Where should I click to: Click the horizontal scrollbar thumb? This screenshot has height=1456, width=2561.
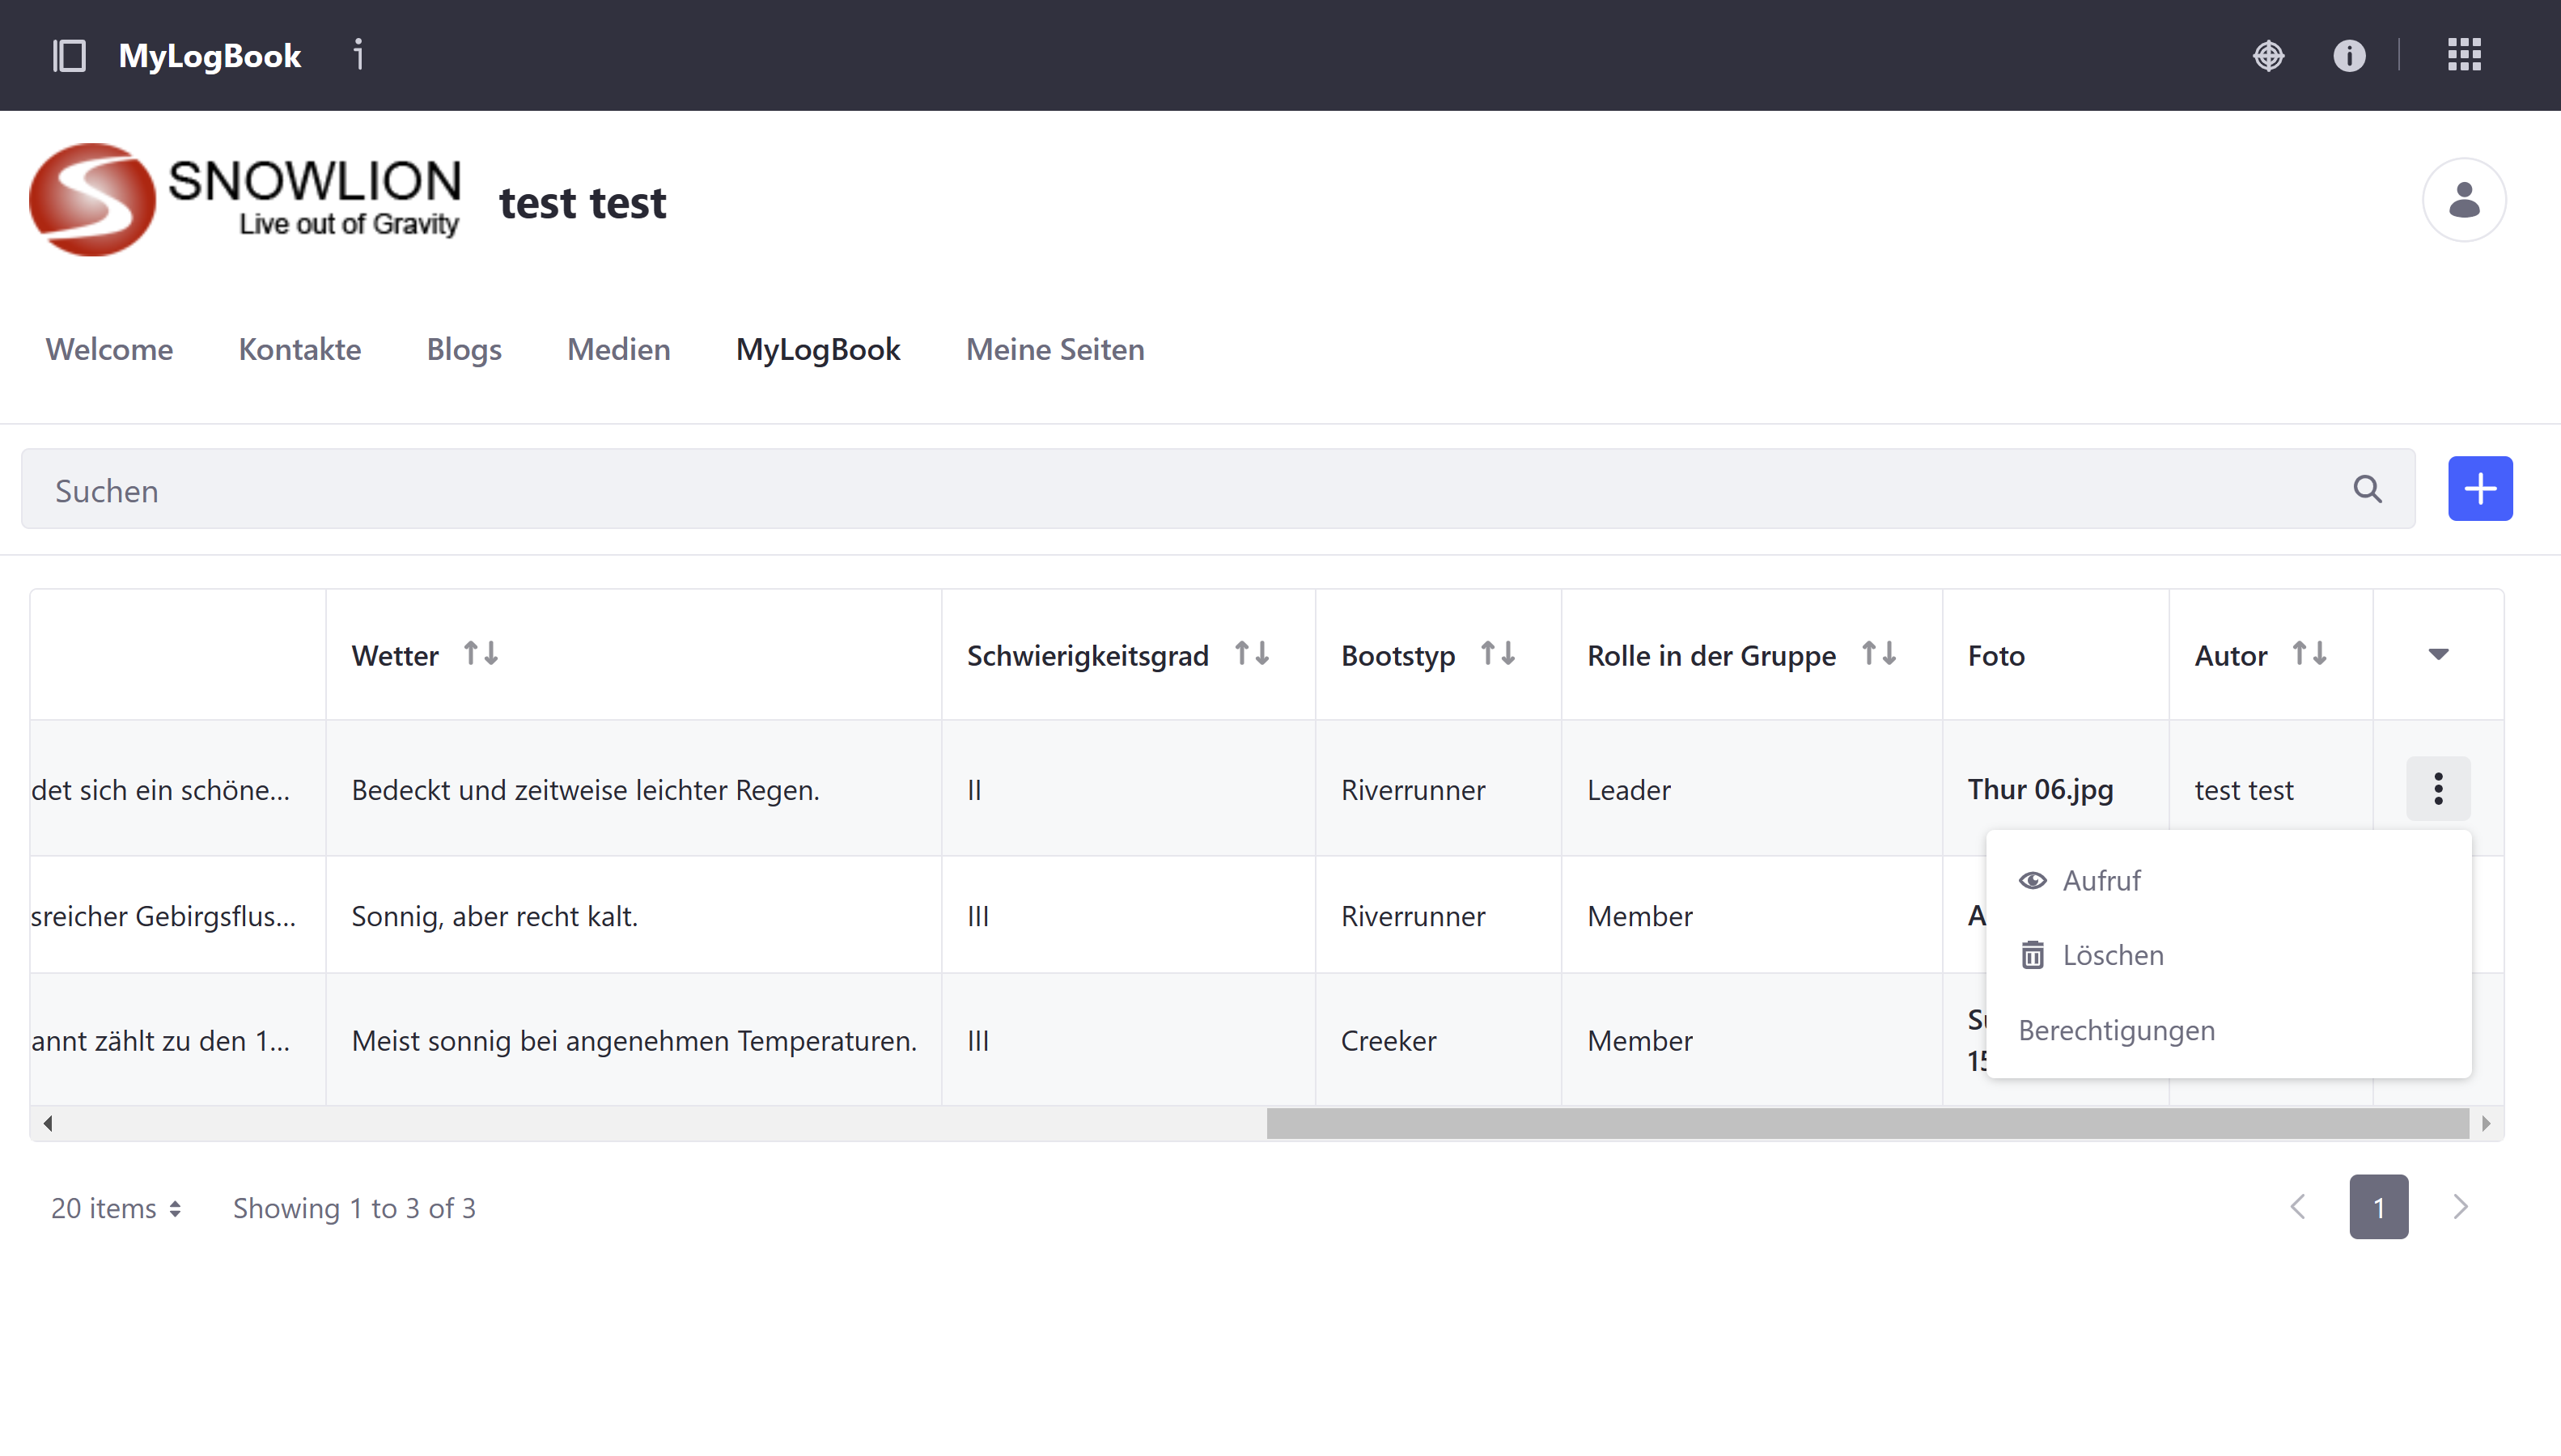(x=1868, y=1124)
